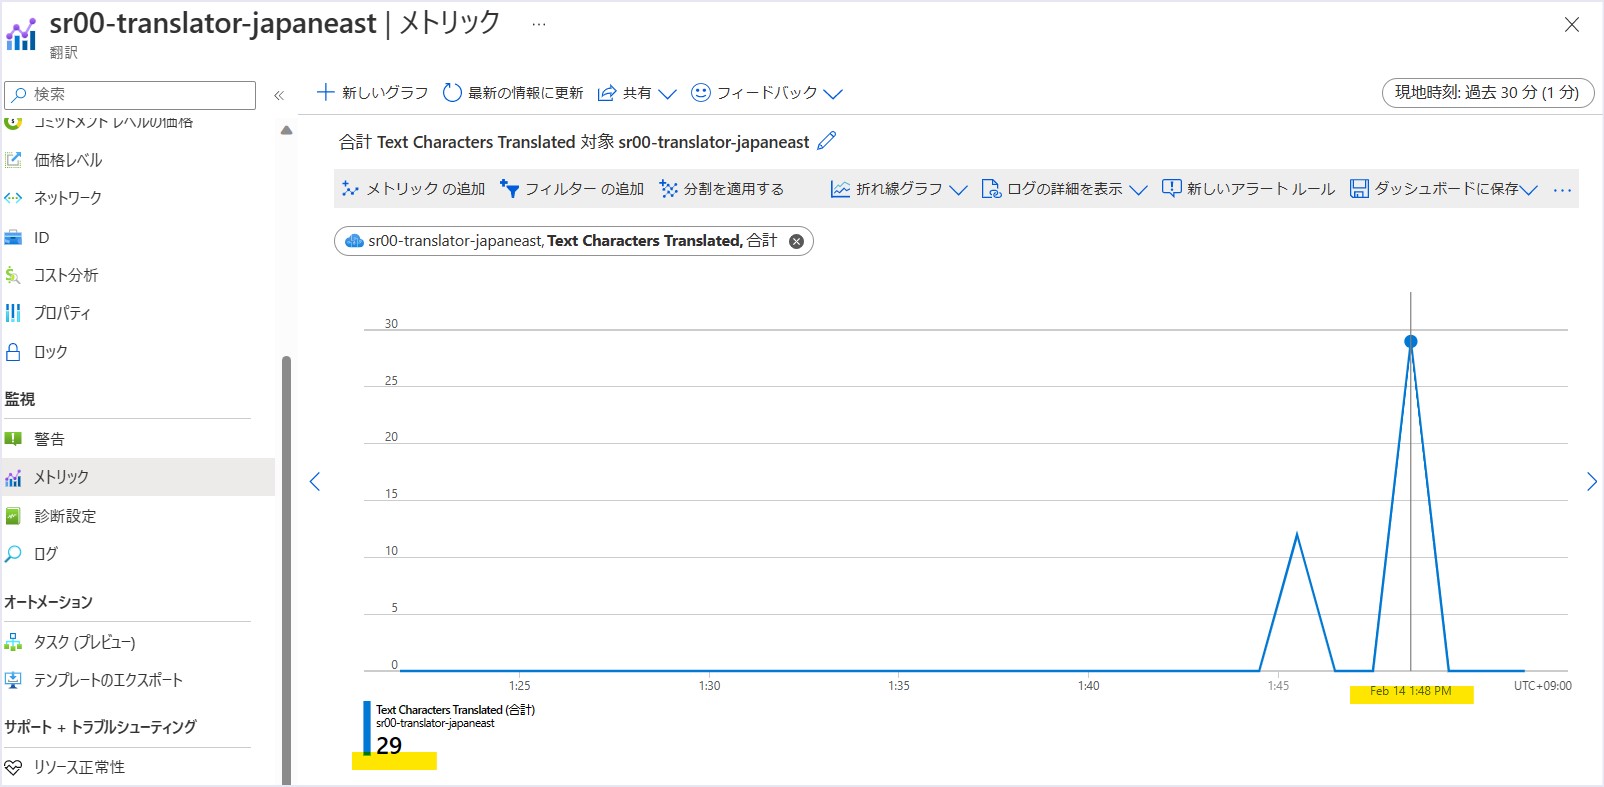Open the chart toolbar ellipsis menu
The width and height of the screenshot is (1604, 787).
click(1563, 189)
